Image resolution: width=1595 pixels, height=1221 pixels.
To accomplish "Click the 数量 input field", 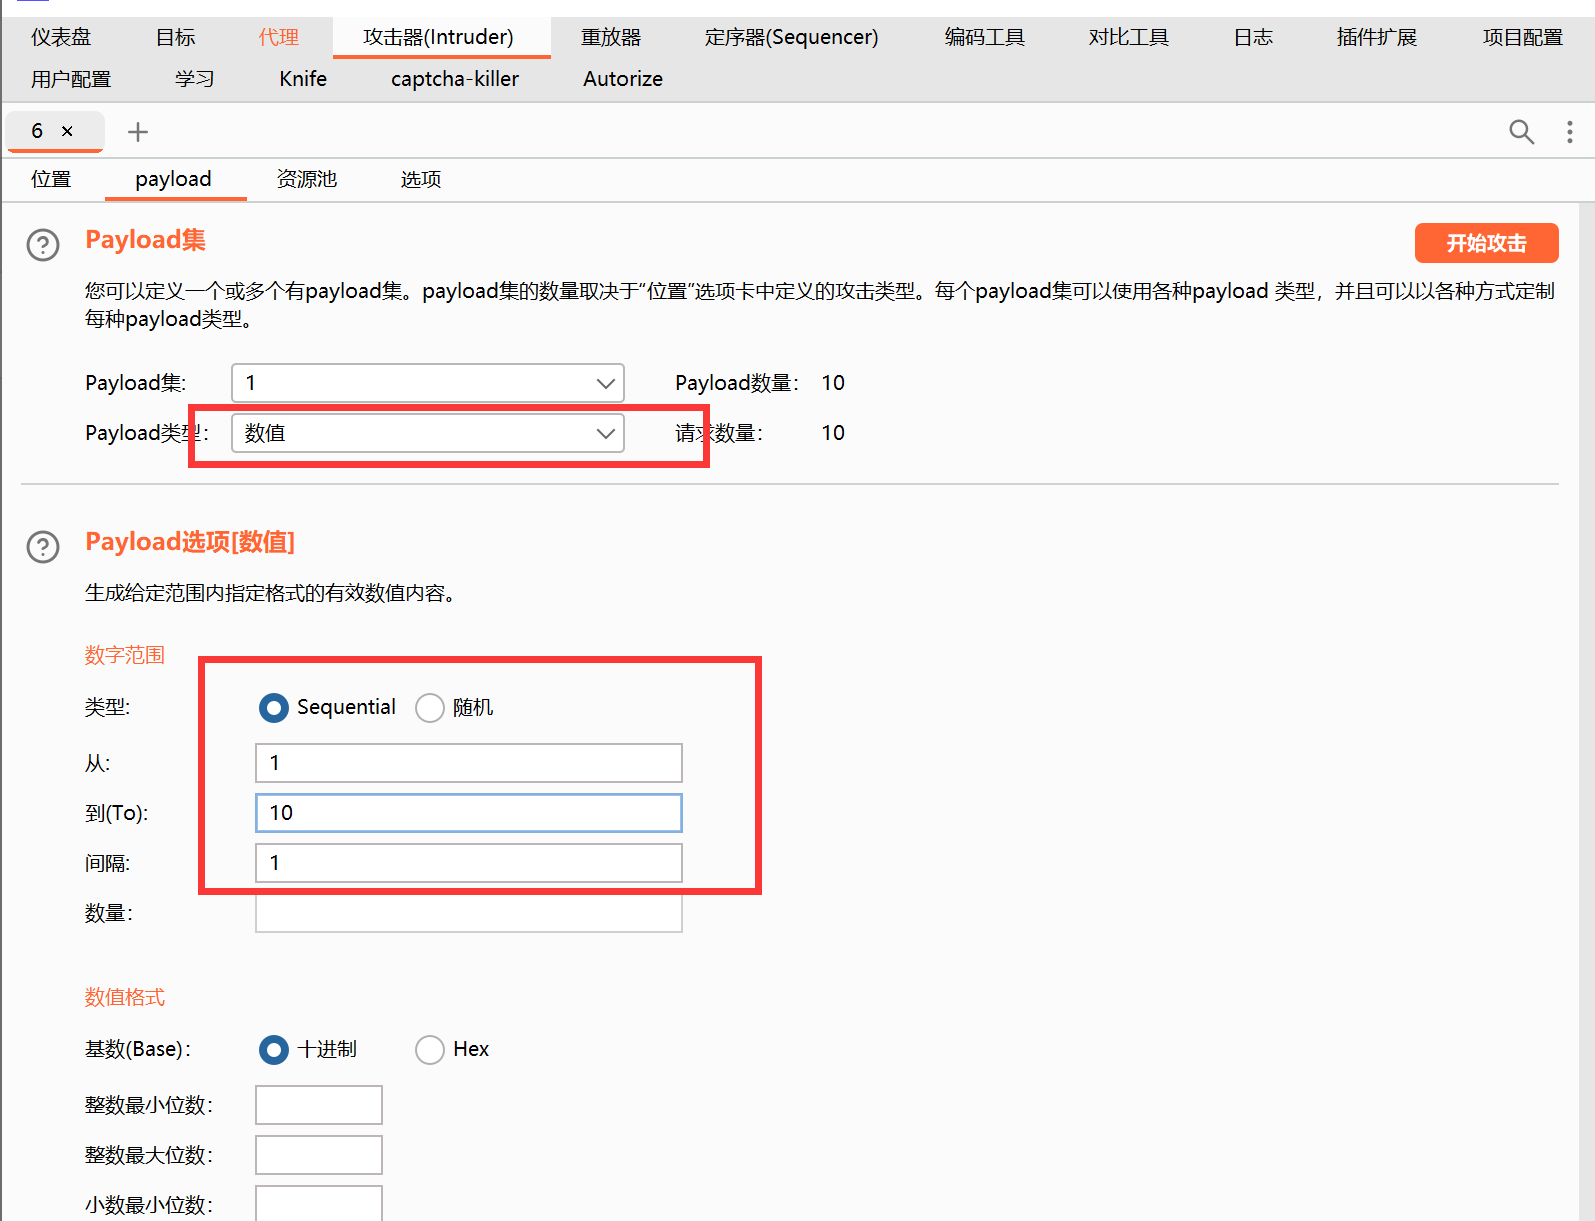I will (x=469, y=913).
